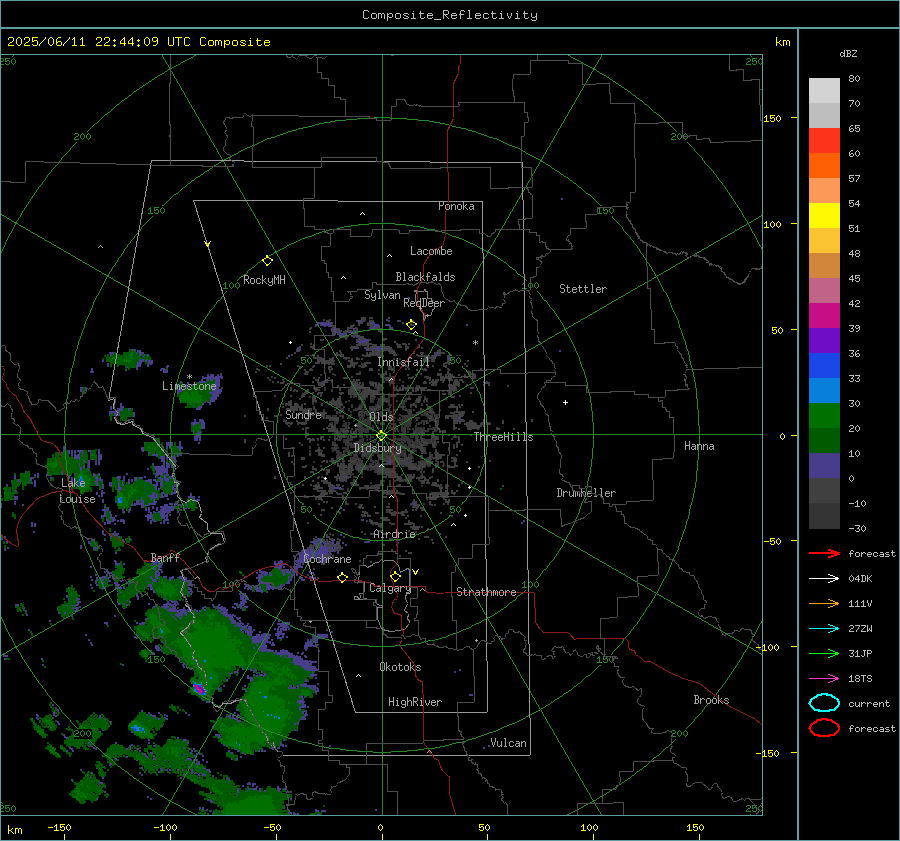Viewport: 900px width, 841px height.
Task: Click the Okotoks label
Action: [400, 667]
